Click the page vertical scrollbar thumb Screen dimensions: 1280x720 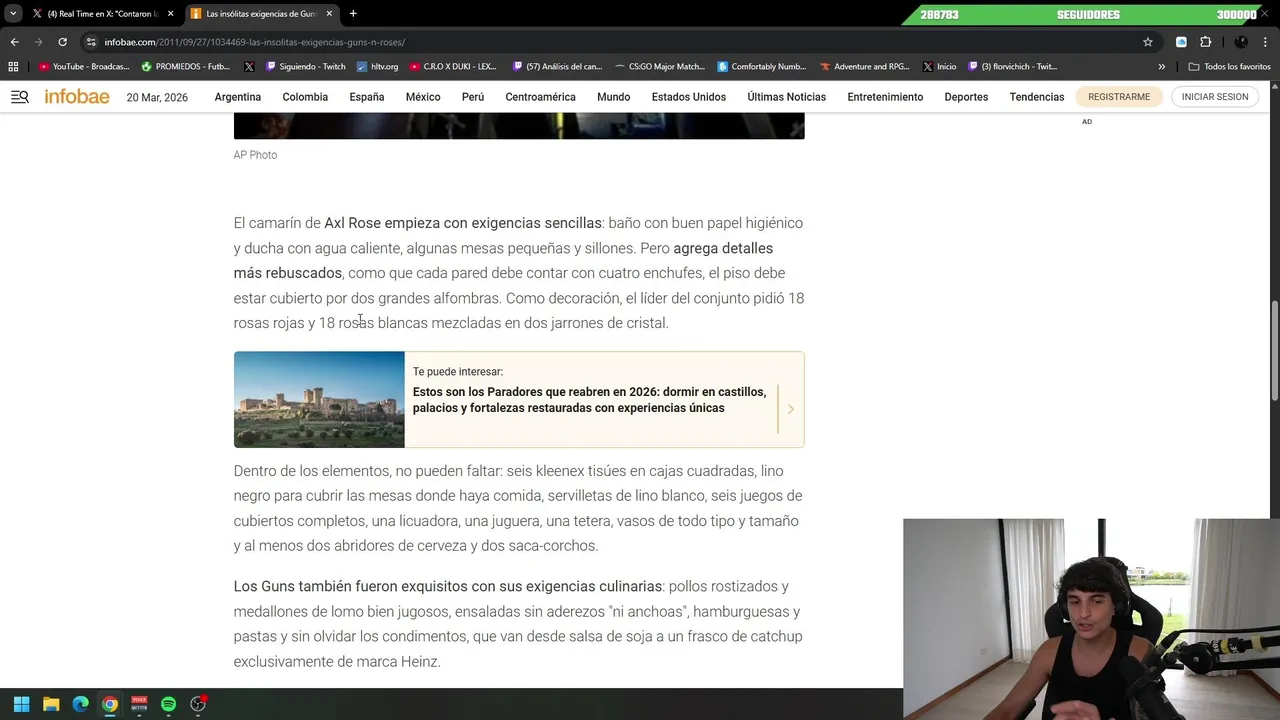1274,350
